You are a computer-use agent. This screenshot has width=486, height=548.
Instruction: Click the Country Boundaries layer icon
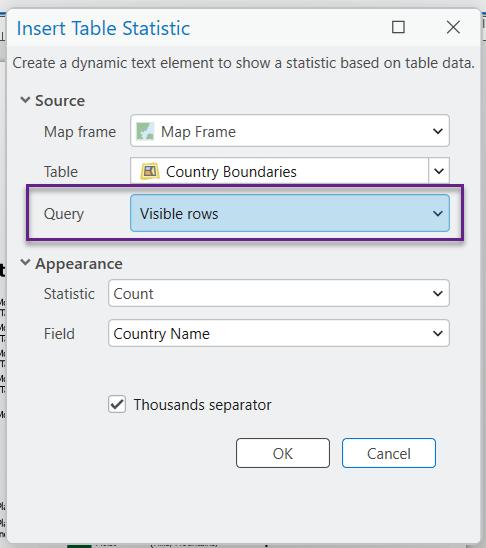coord(150,171)
